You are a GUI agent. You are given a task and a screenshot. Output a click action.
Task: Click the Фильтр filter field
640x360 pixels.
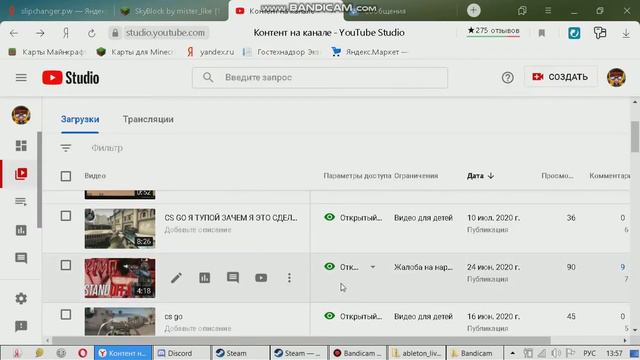[x=107, y=148]
